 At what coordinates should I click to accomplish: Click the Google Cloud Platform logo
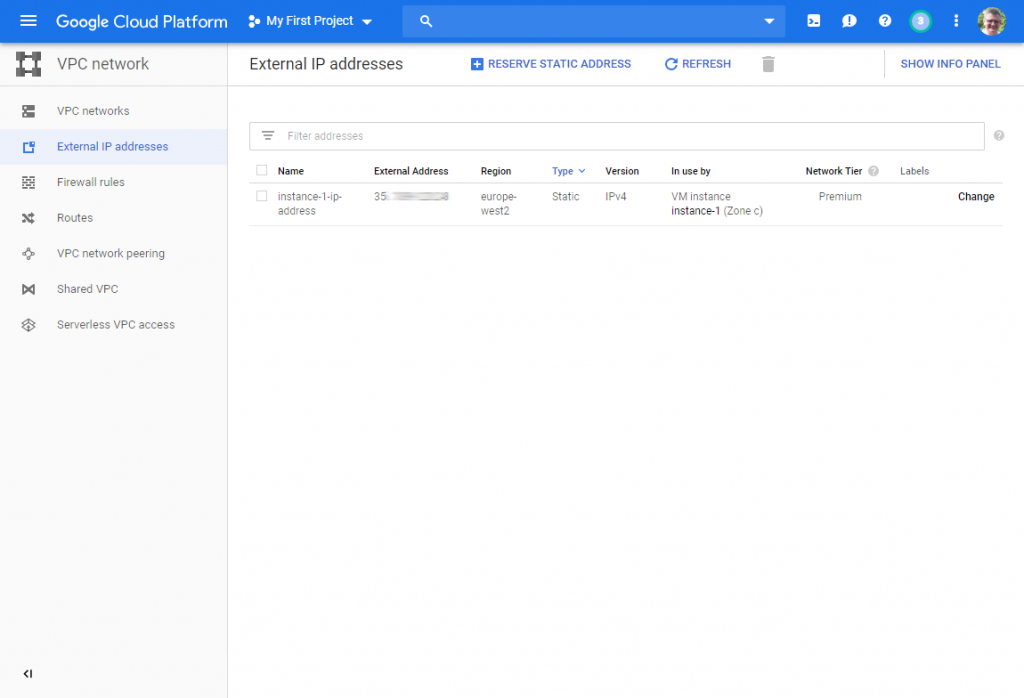[142, 22]
